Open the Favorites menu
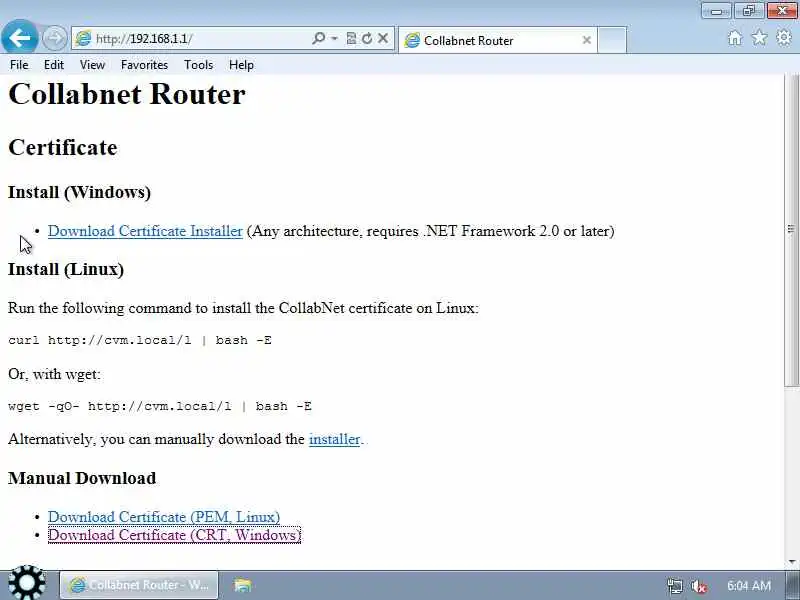This screenshot has width=800, height=600. pyautogui.click(x=144, y=65)
